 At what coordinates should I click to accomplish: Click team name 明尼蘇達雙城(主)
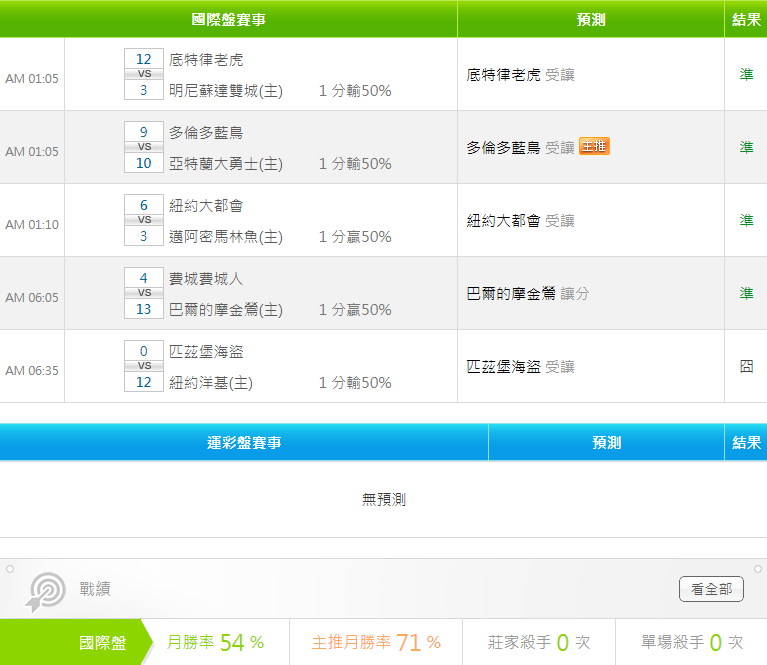coord(226,91)
